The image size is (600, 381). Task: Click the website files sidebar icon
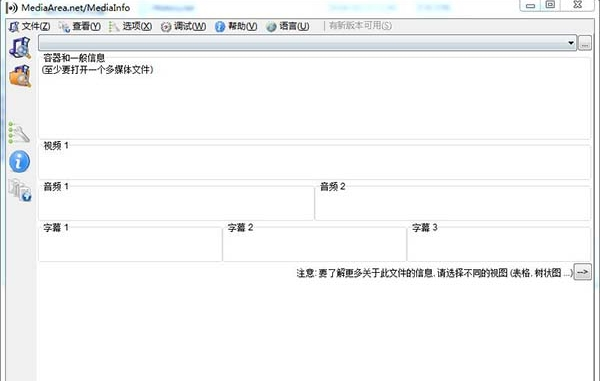[20, 190]
